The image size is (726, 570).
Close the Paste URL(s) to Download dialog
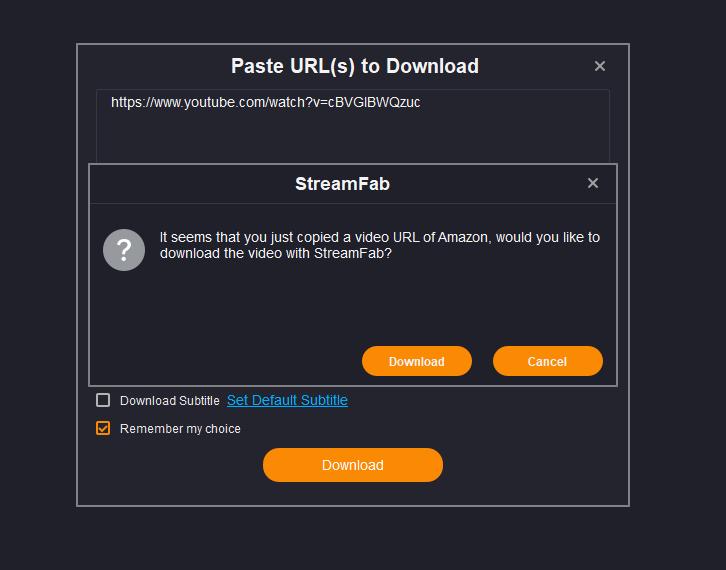[x=600, y=66]
